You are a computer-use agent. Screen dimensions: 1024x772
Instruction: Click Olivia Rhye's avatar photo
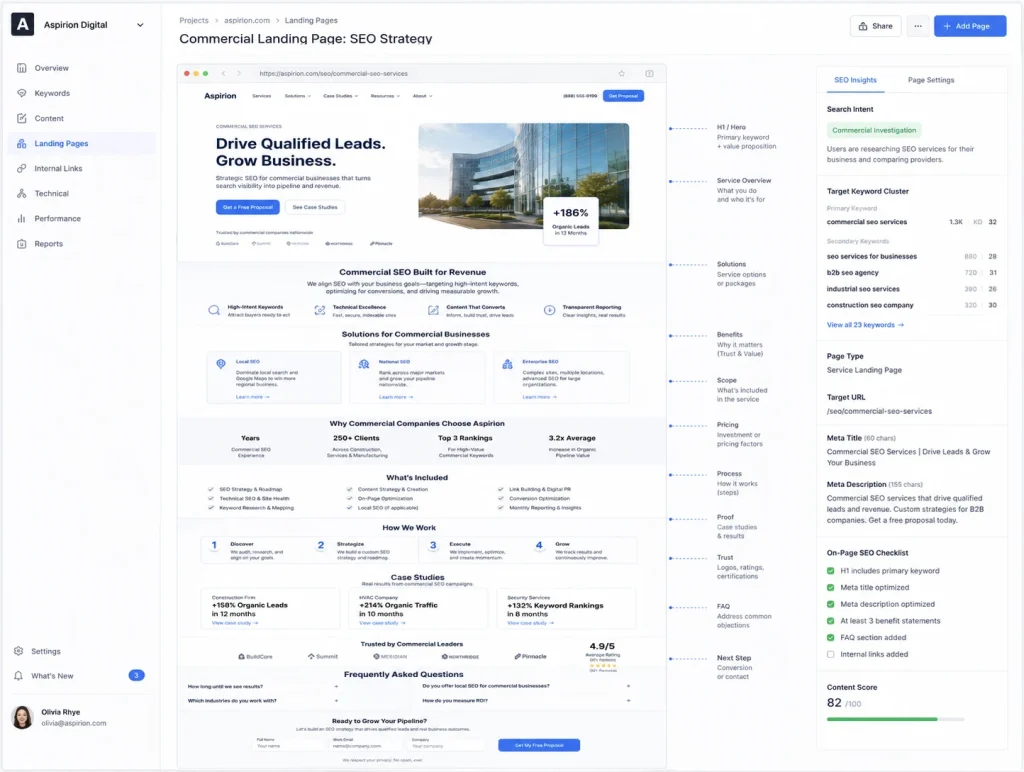[x=22, y=717]
